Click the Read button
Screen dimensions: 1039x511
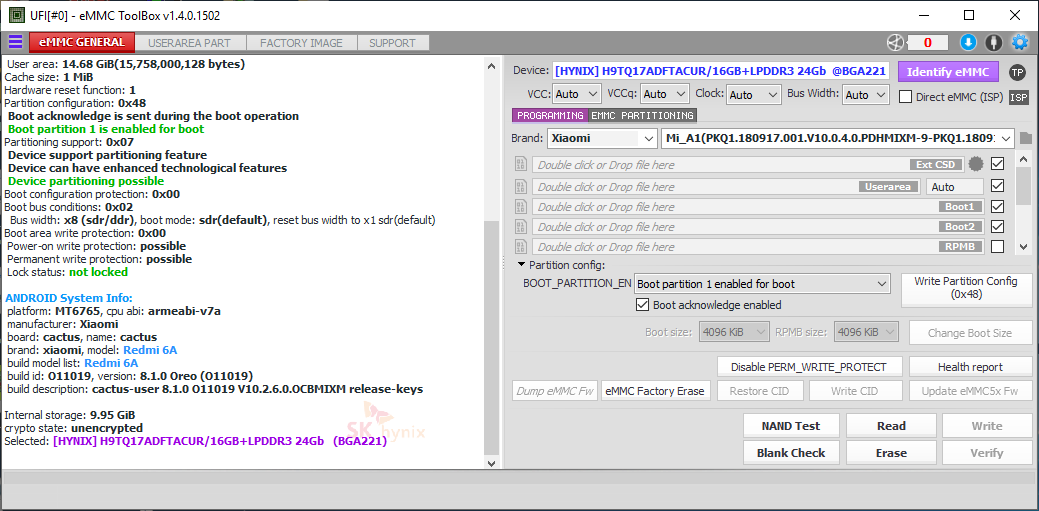(x=891, y=426)
